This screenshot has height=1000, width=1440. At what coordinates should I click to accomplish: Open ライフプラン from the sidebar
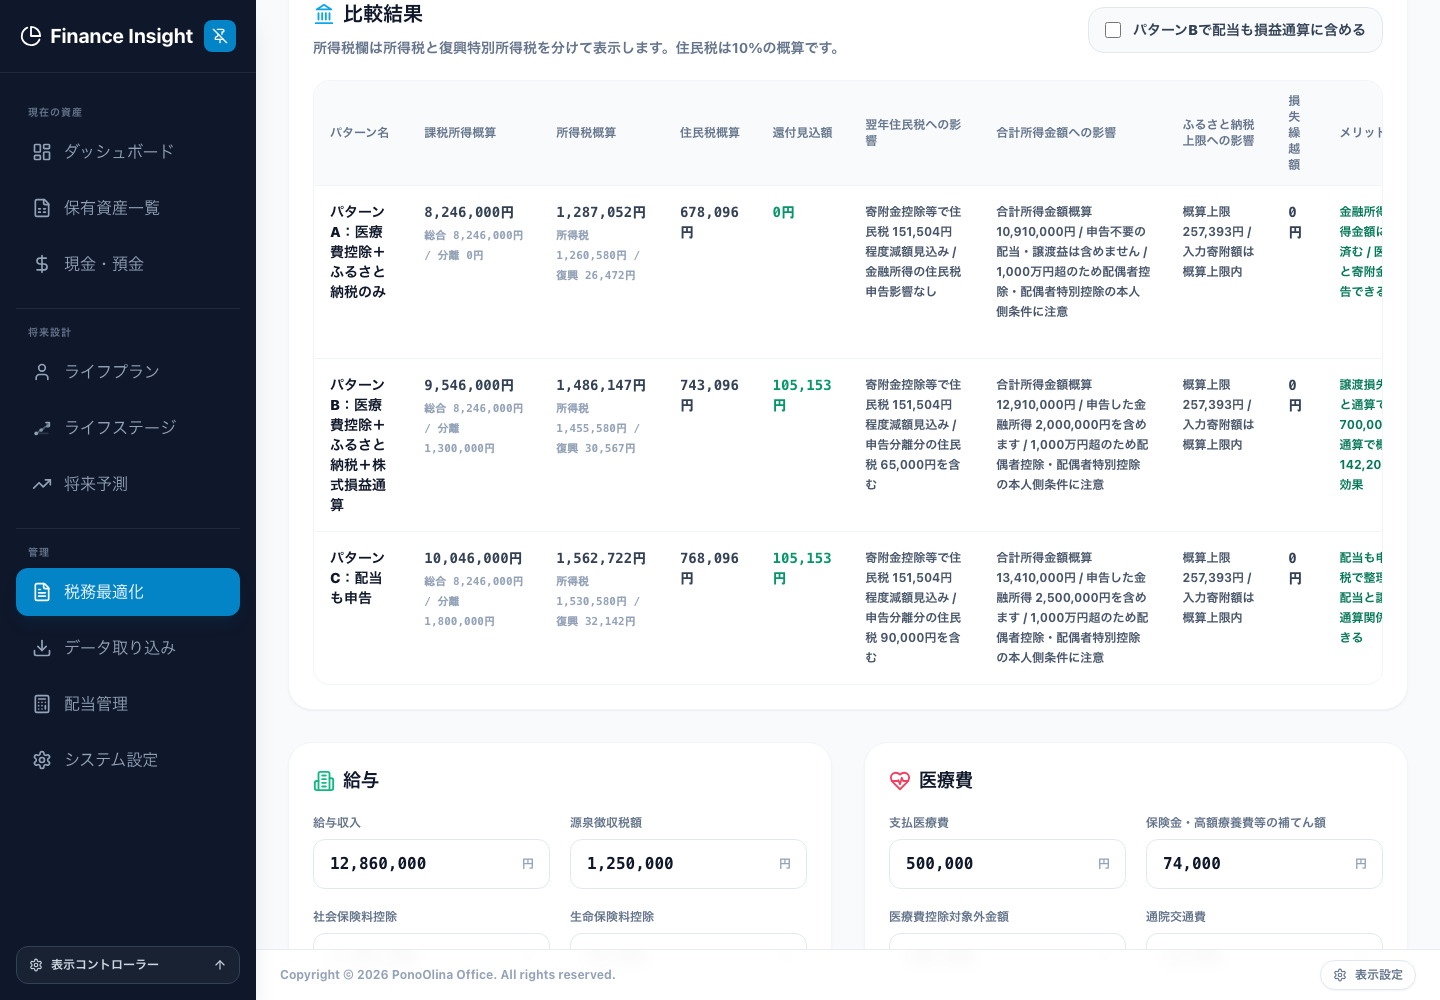(x=128, y=372)
